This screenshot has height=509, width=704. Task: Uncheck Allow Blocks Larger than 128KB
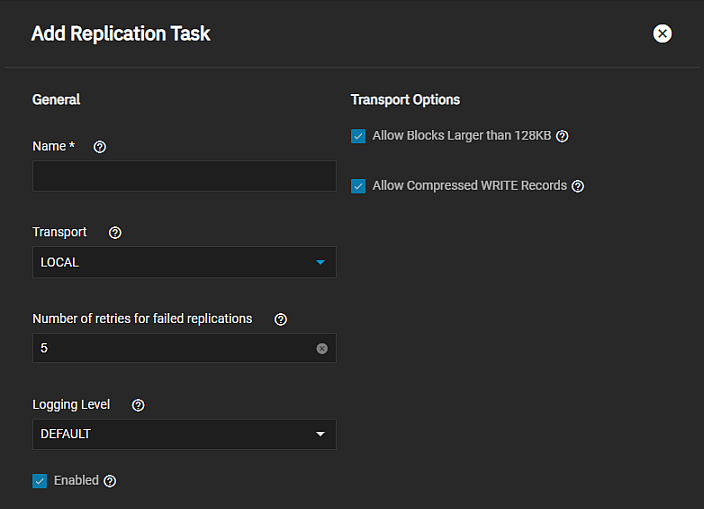coord(358,136)
